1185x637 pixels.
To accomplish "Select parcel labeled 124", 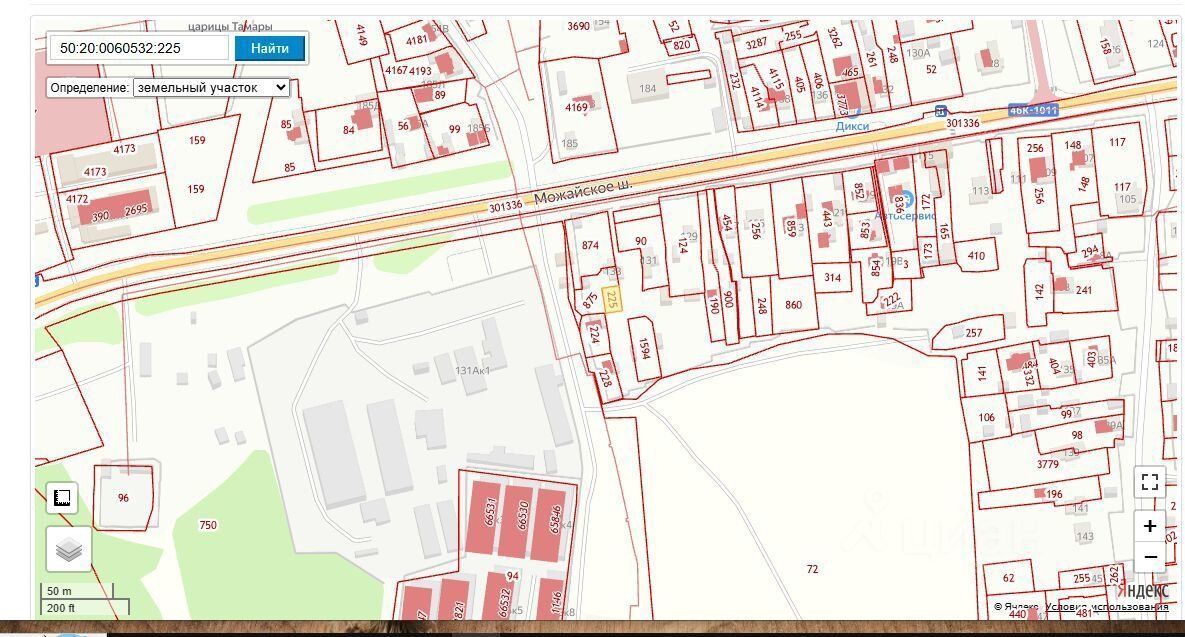I will pyautogui.click(x=683, y=245).
